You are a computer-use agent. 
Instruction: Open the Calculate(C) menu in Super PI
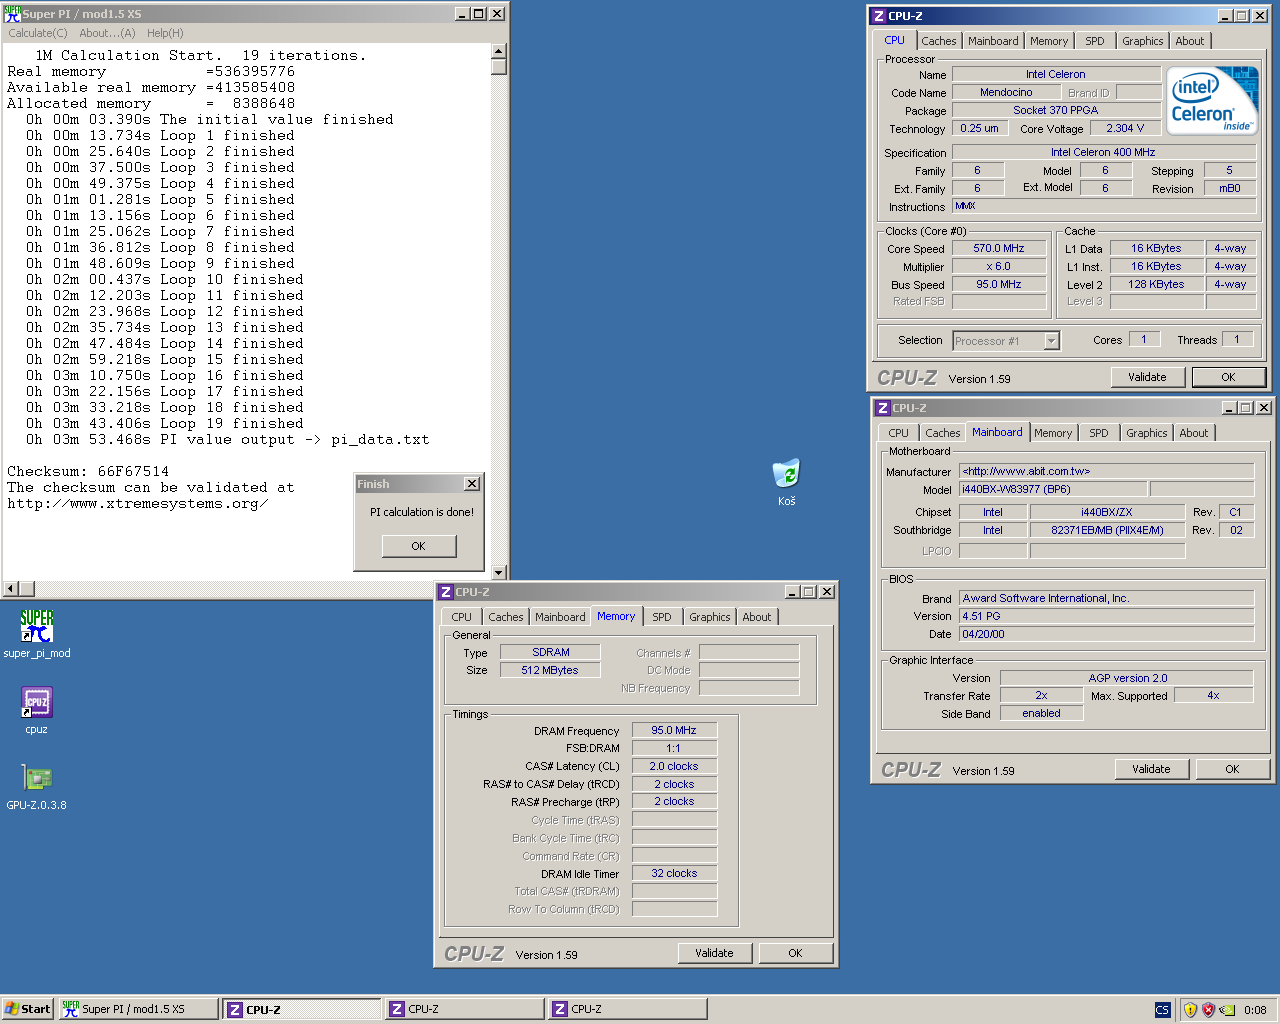(38, 33)
